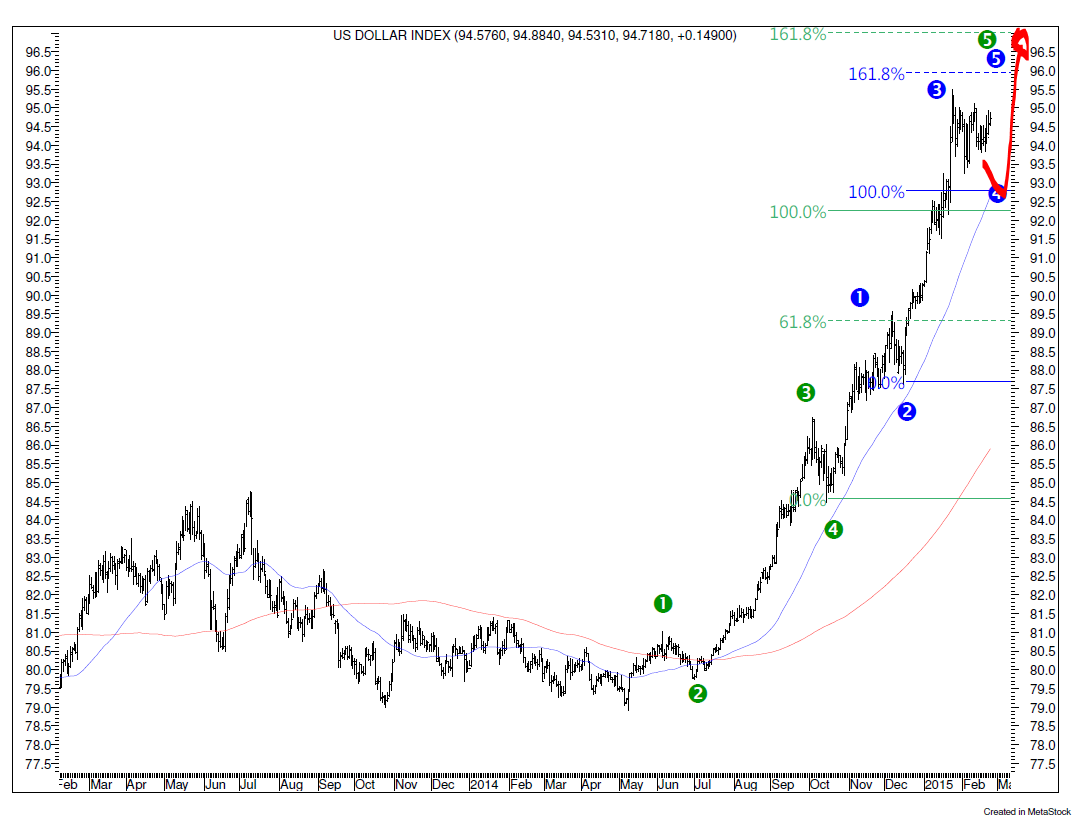
Task: Pick the blue wave 5 marker
Action: [x=996, y=59]
